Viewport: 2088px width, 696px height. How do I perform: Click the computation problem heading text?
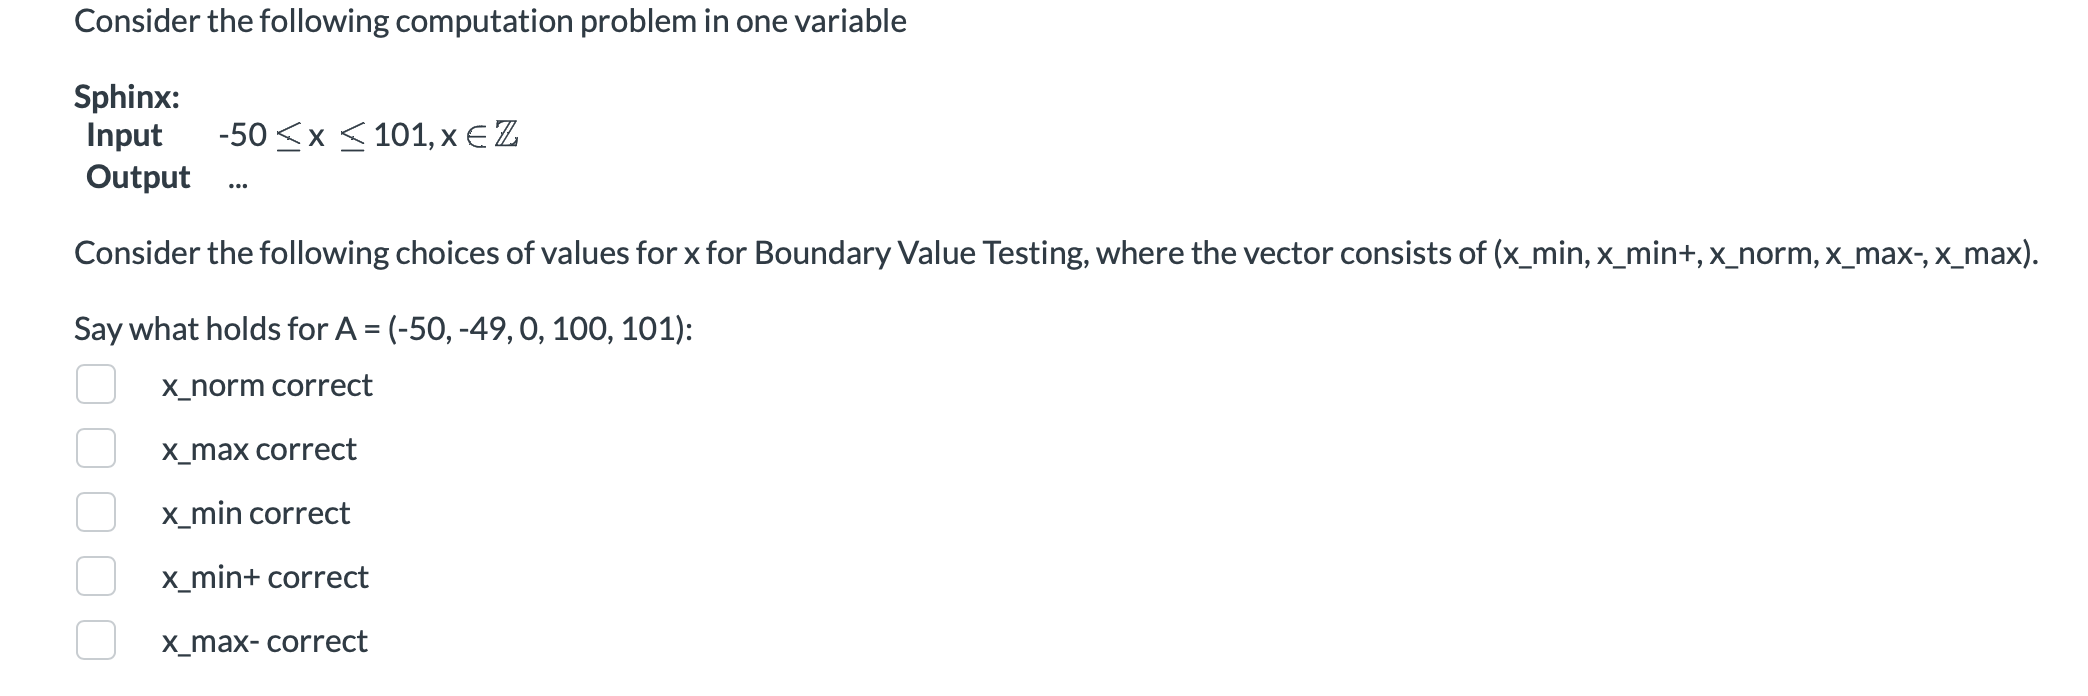coord(490,20)
